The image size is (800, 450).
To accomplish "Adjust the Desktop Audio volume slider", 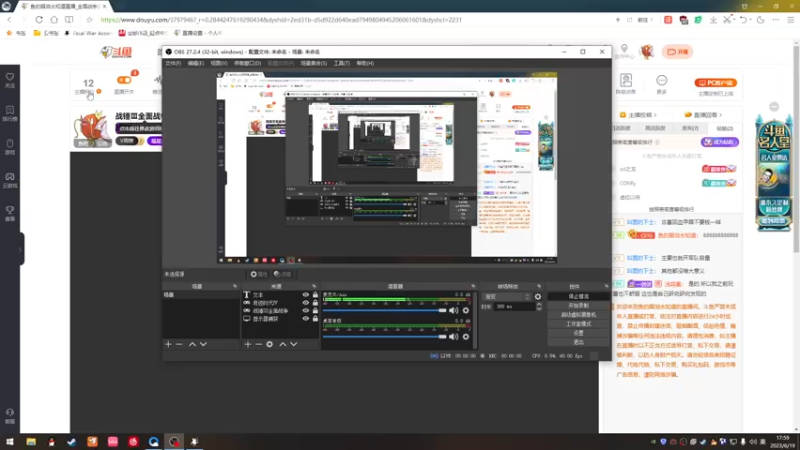I will [384, 337].
